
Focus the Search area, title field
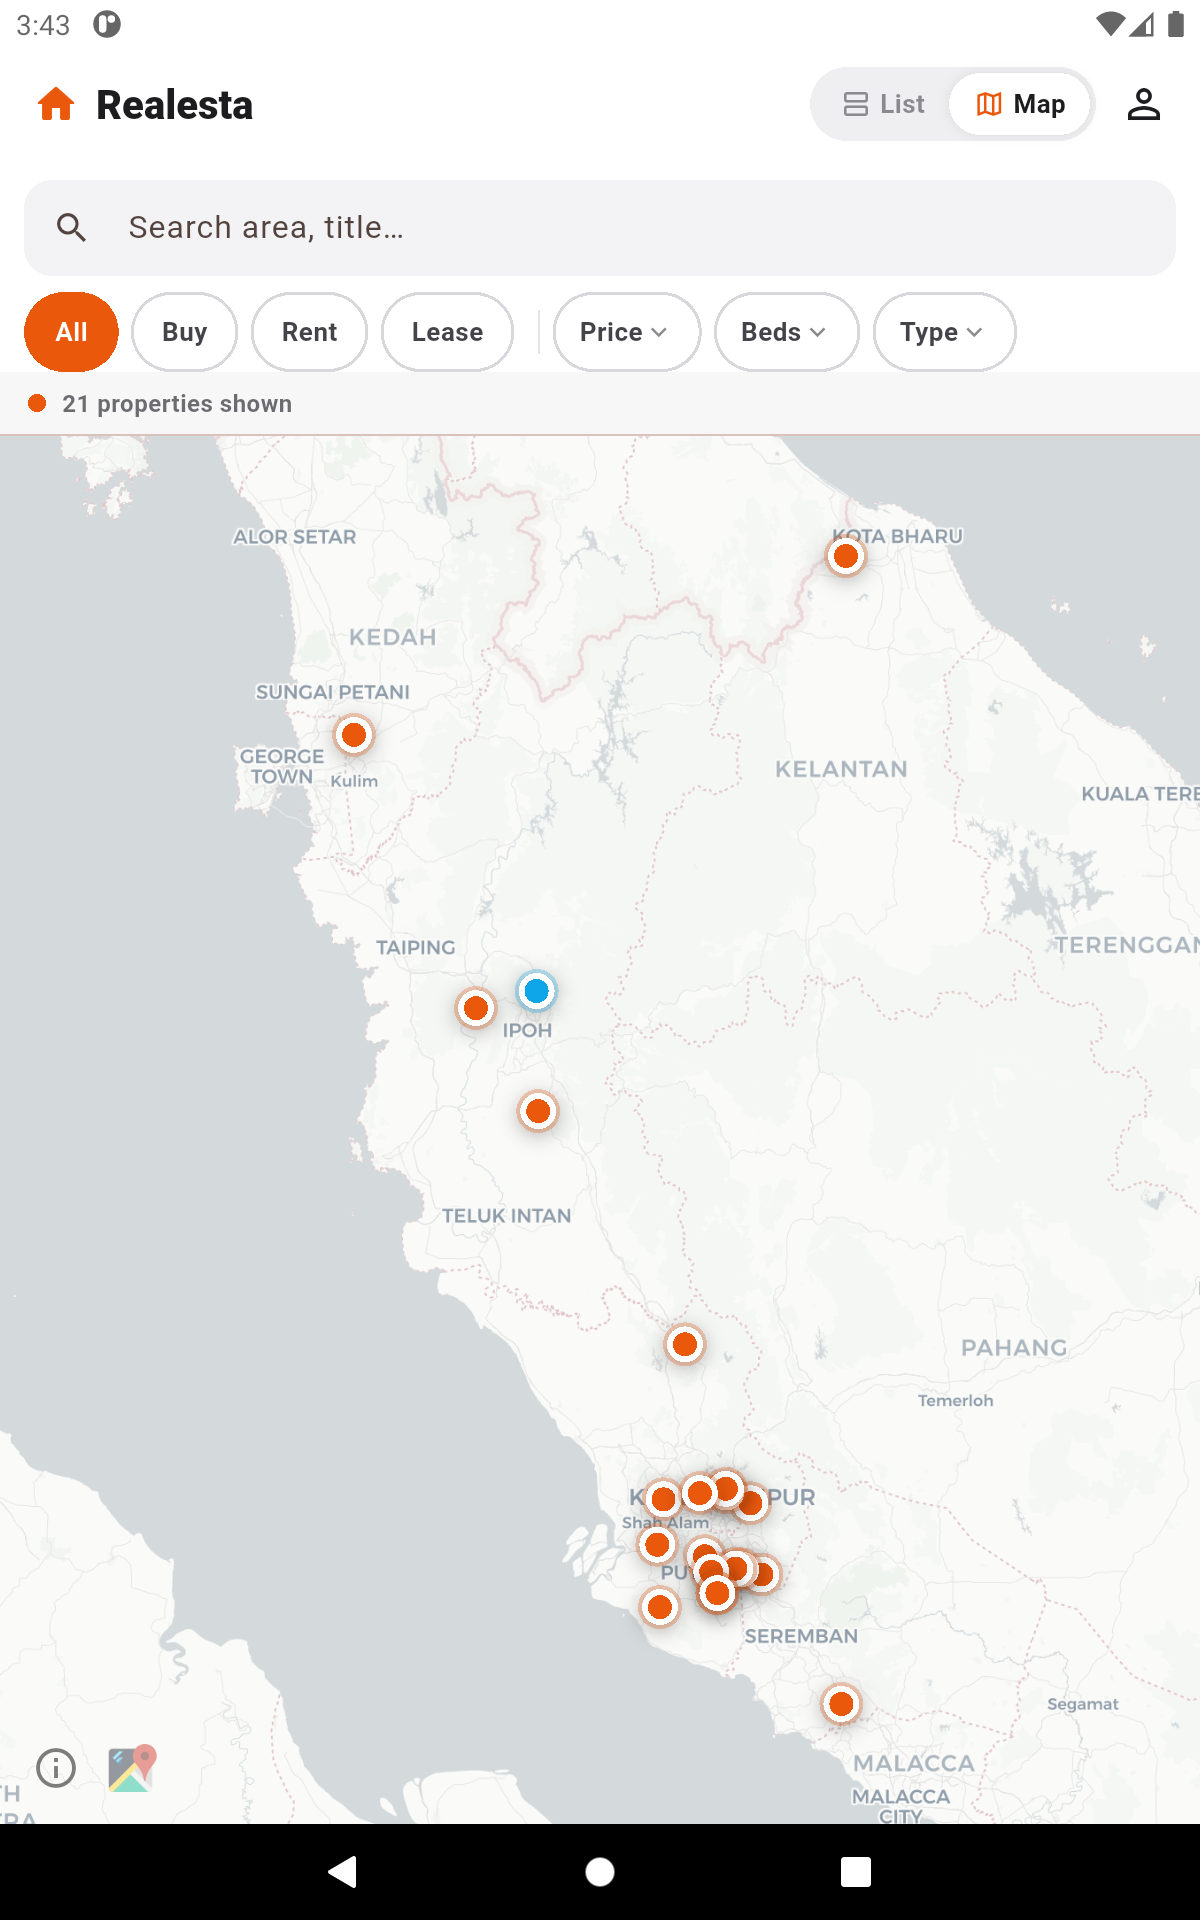tap(600, 228)
